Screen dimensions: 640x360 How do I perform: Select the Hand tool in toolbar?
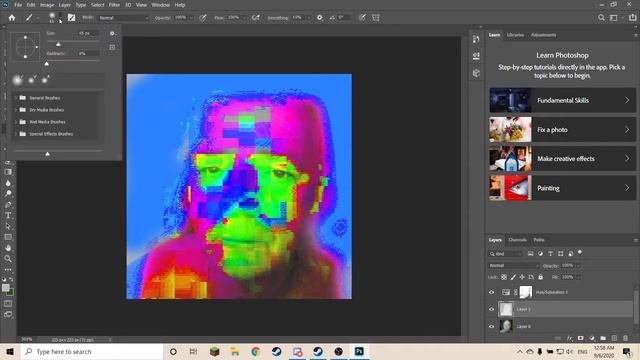click(x=8, y=247)
